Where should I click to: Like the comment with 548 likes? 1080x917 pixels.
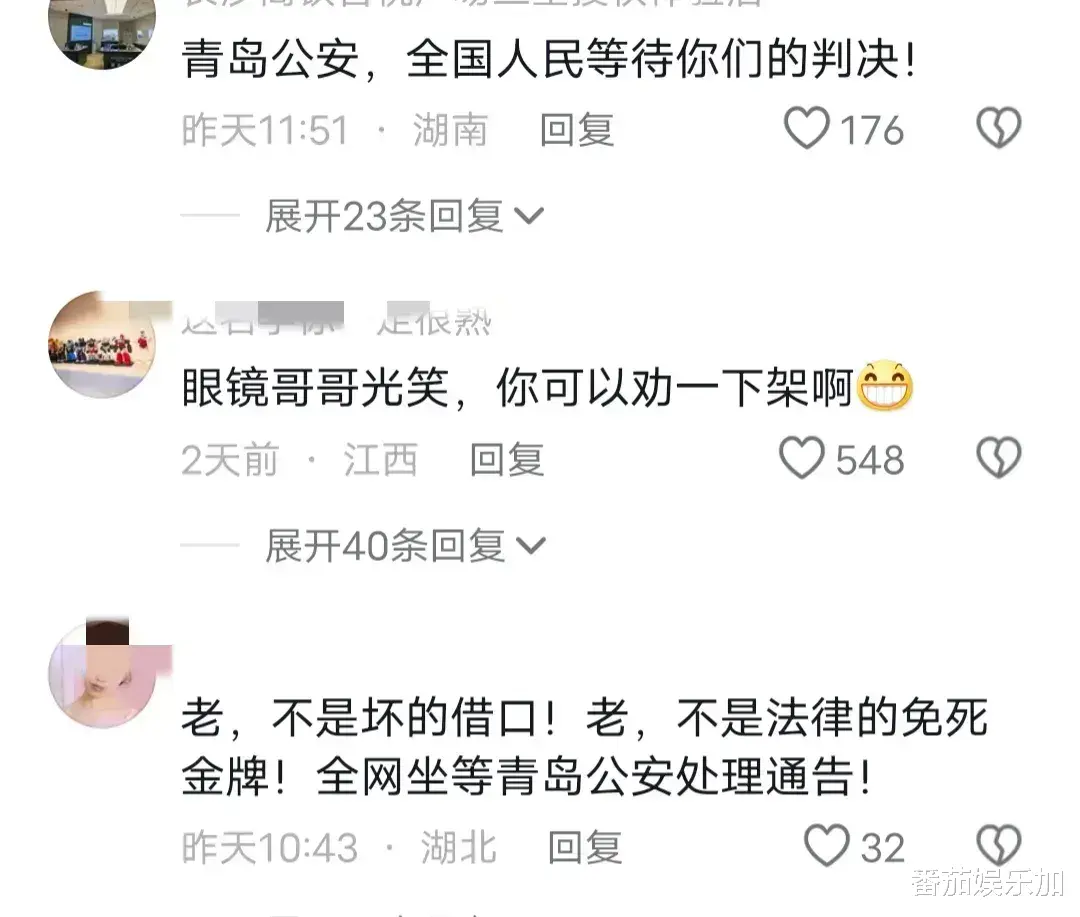(802, 458)
